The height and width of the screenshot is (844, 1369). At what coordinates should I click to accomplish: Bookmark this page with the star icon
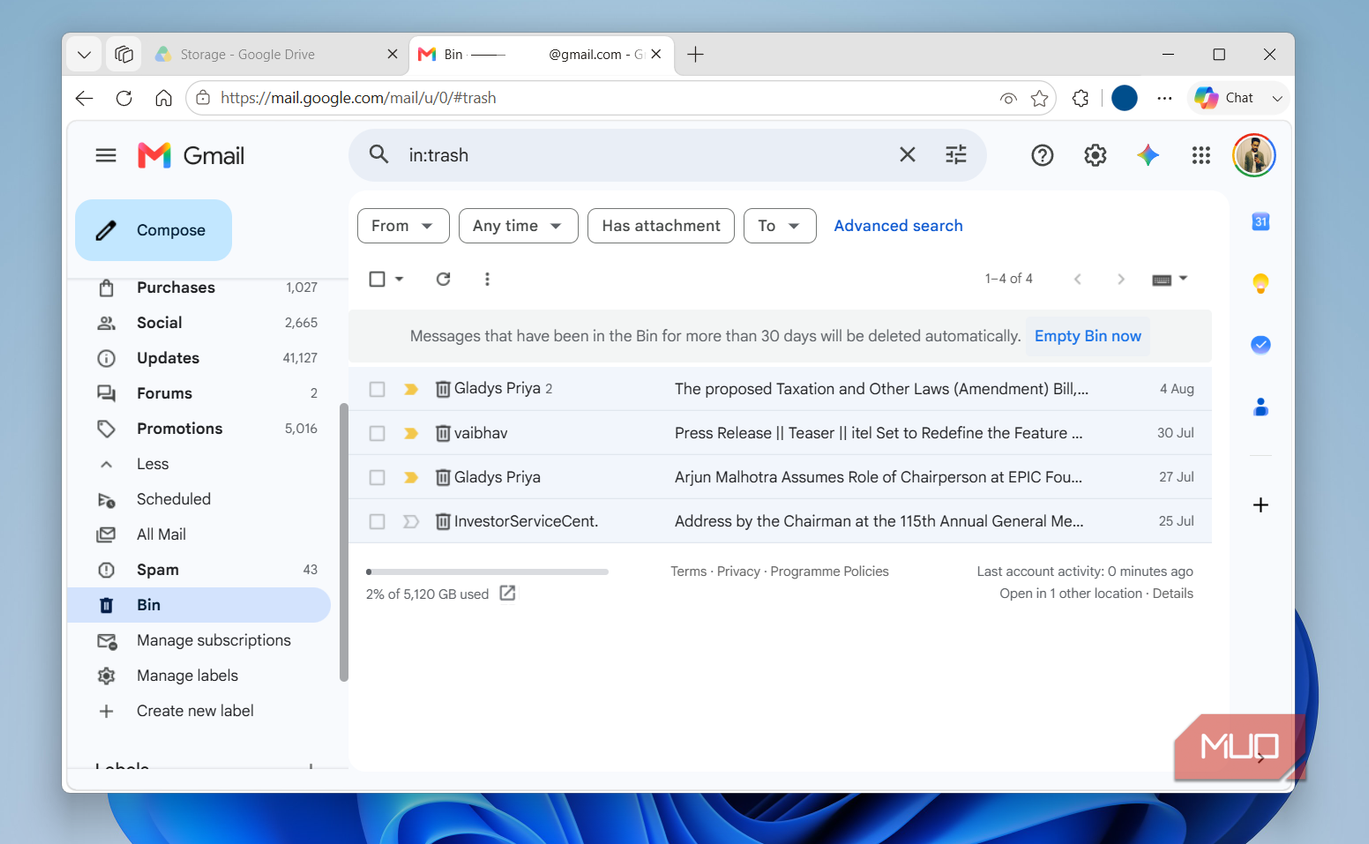(1039, 98)
